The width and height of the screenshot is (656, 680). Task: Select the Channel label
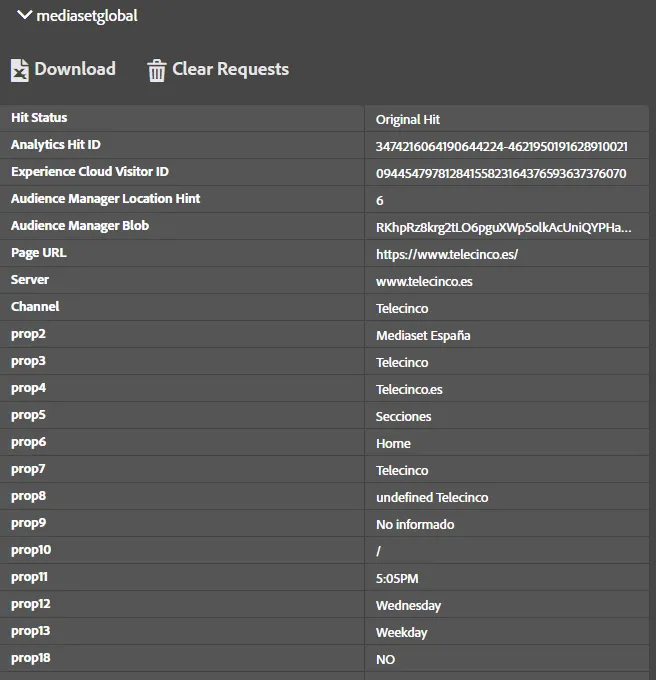point(35,307)
